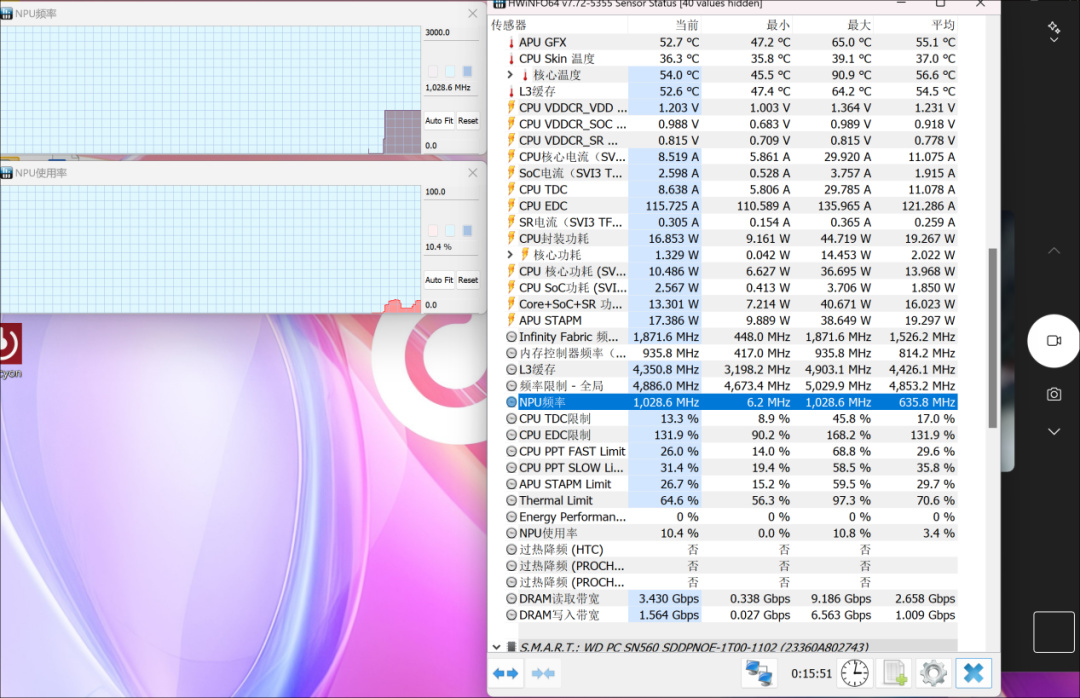Click thermometer icon beside APU GFX
1080x698 pixels.
click(x=511, y=42)
